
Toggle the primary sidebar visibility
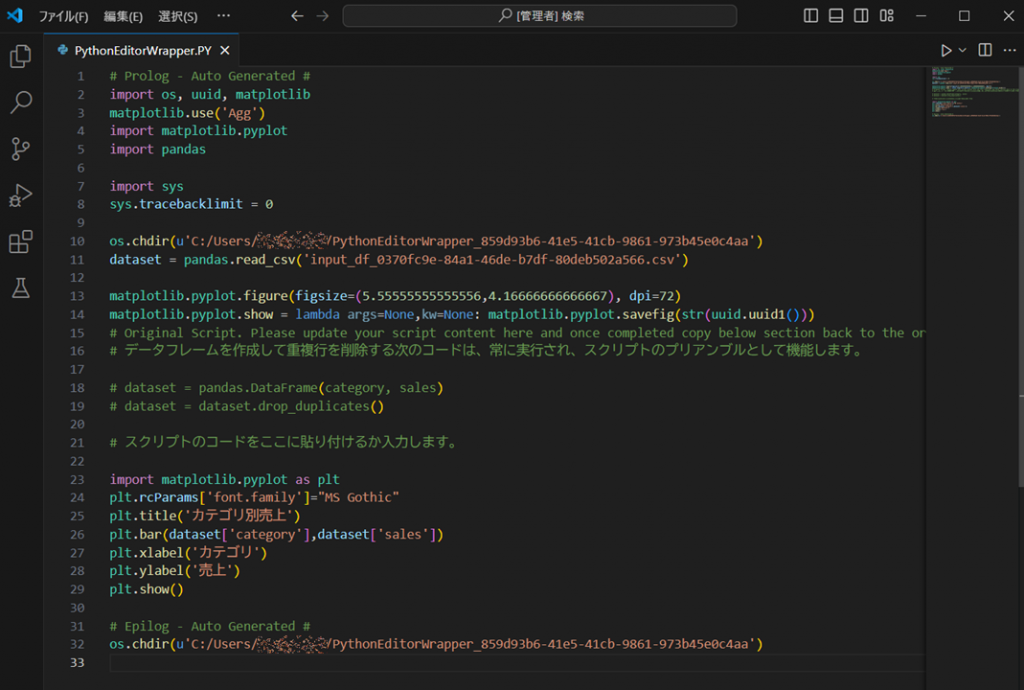click(x=810, y=16)
